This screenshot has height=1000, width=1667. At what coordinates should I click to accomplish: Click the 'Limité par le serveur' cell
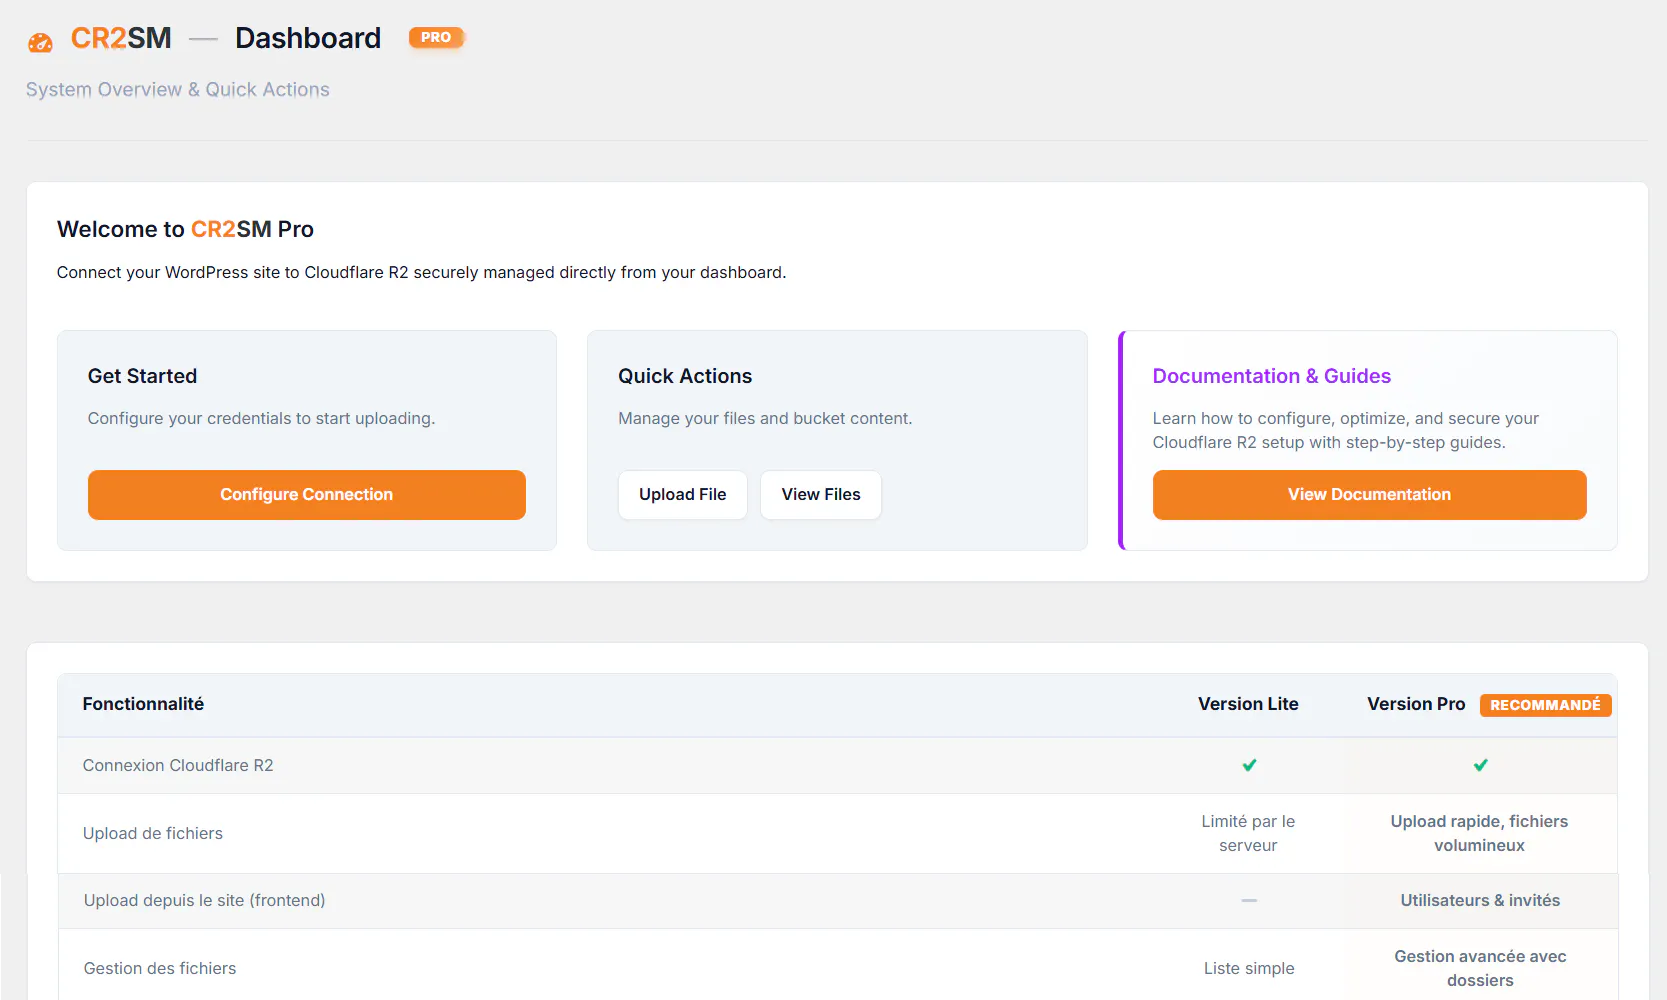point(1248,833)
